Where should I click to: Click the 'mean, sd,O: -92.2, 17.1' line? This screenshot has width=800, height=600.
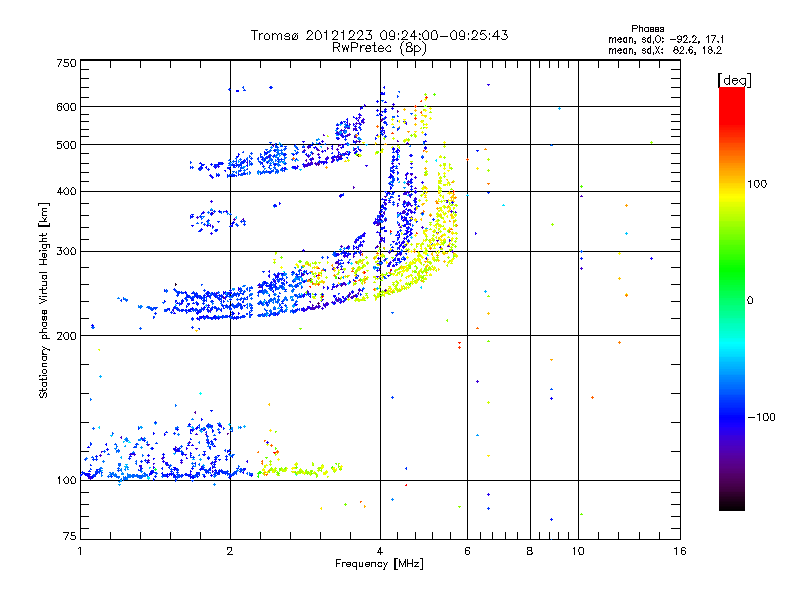point(666,39)
